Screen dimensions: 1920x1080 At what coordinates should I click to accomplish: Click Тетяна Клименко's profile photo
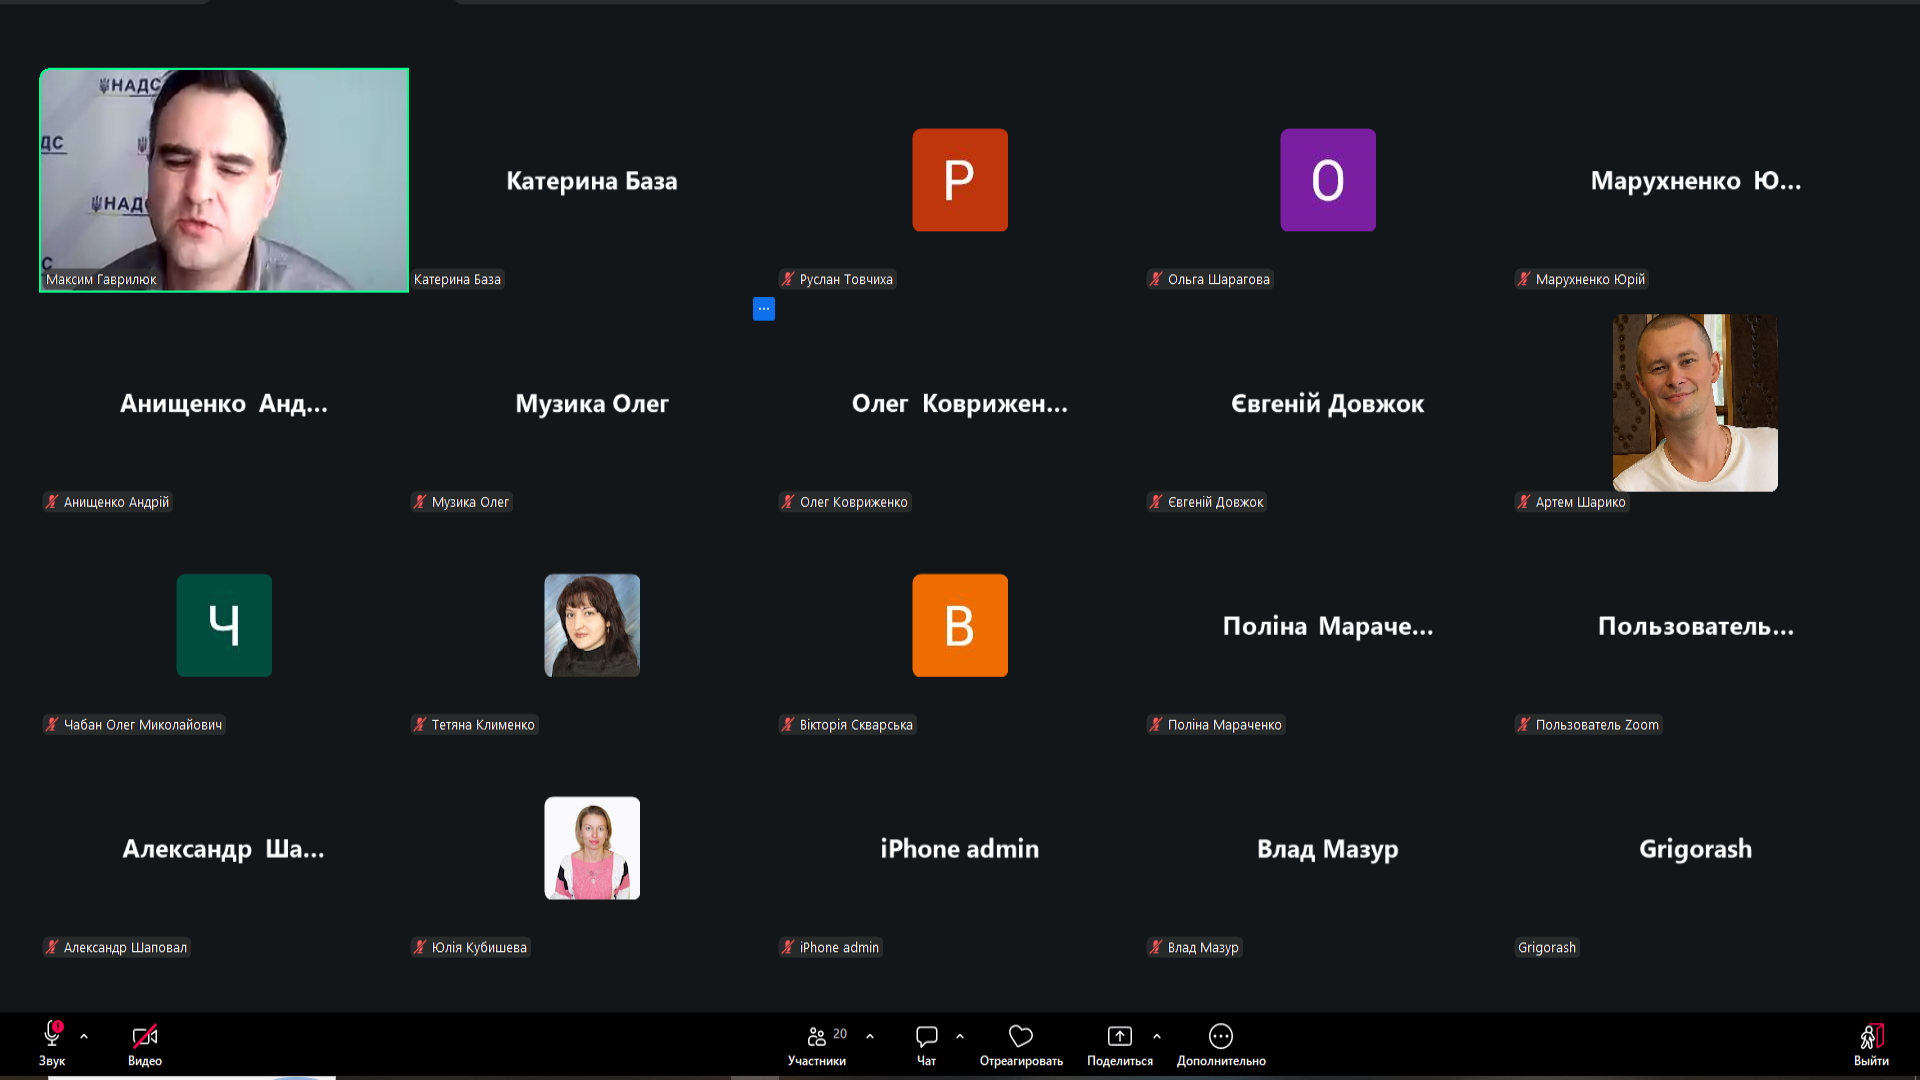click(592, 625)
